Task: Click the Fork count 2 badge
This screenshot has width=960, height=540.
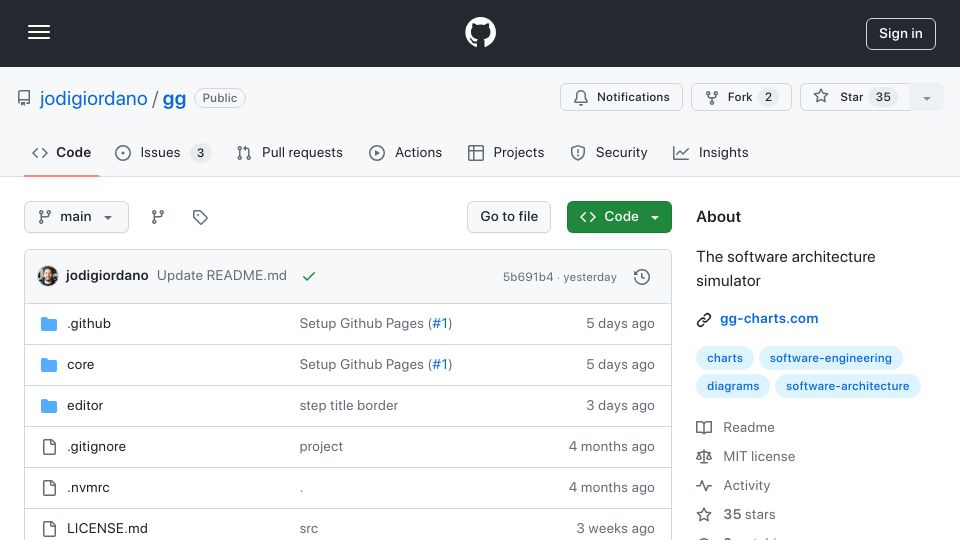Action: click(768, 97)
